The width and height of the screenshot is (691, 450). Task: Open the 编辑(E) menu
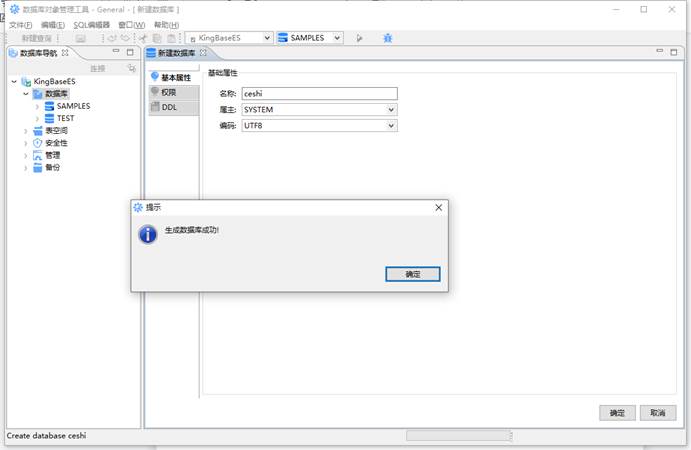(x=53, y=25)
